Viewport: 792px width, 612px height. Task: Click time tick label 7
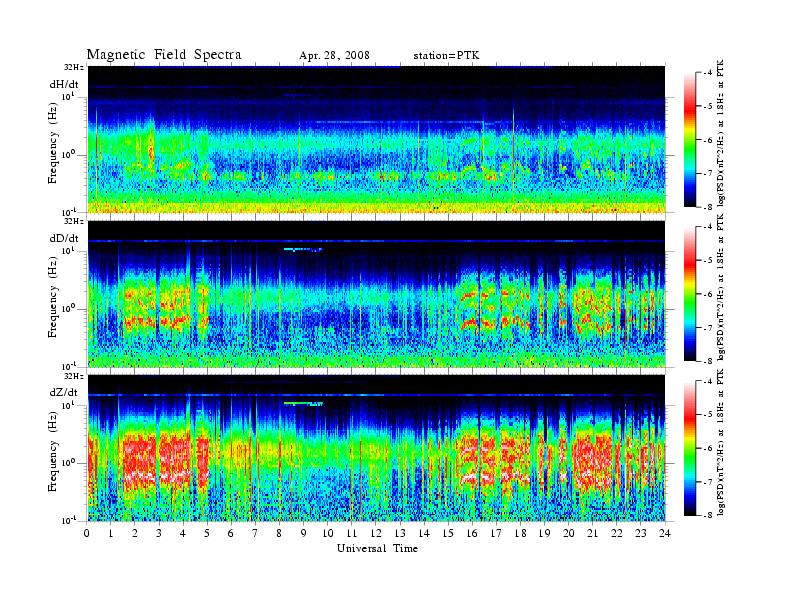pyautogui.click(x=255, y=534)
